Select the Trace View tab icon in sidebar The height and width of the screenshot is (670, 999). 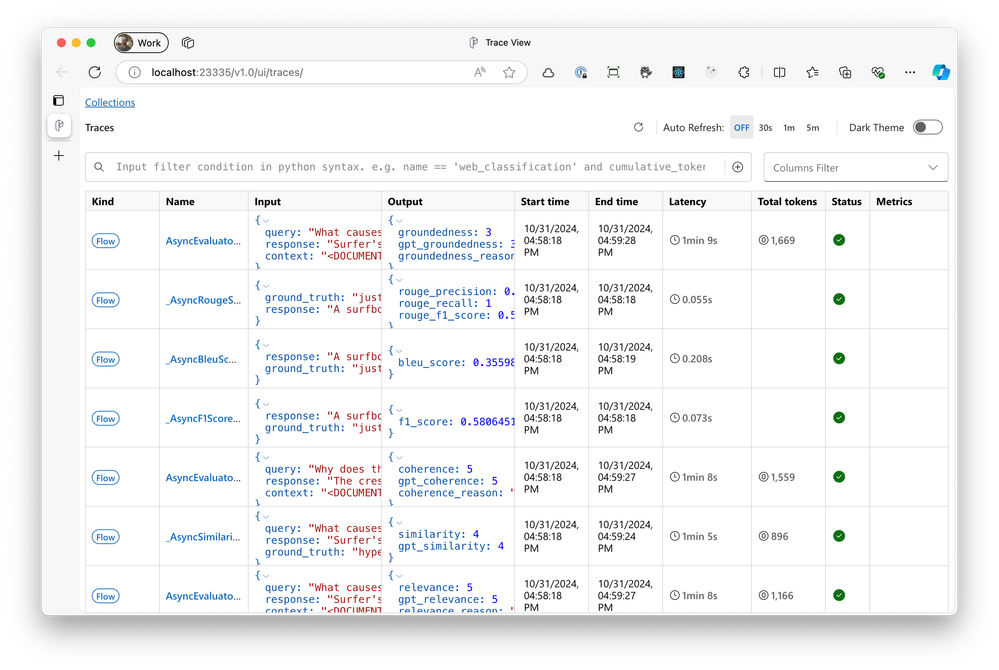pyautogui.click(x=59, y=125)
